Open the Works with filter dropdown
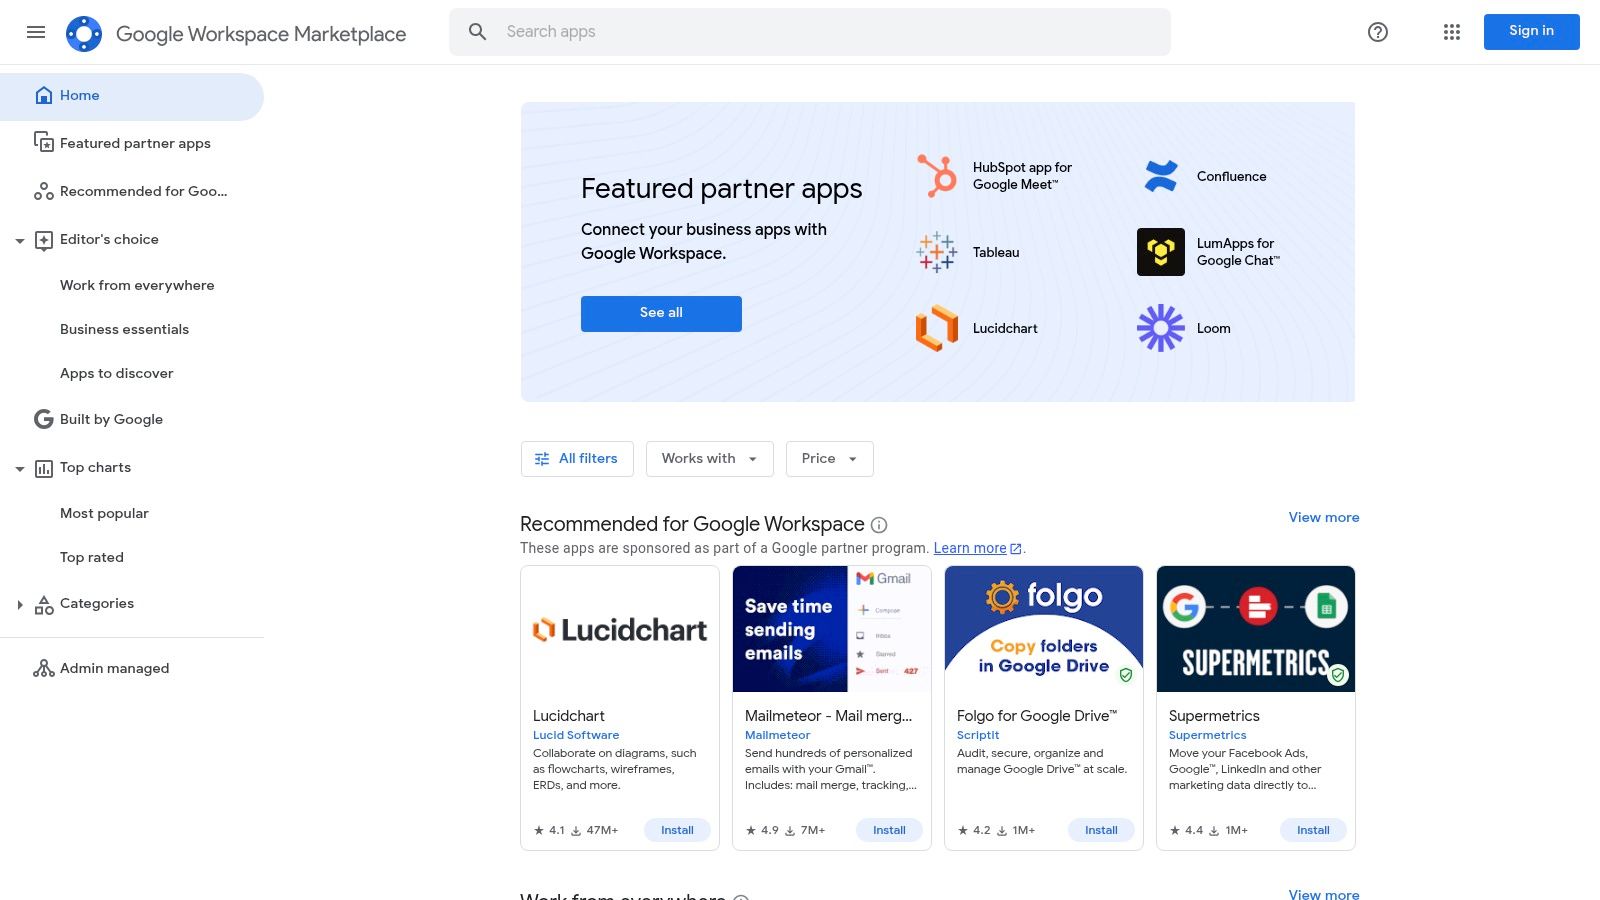This screenshot has height=900, width=1600. tap(709, 458)
